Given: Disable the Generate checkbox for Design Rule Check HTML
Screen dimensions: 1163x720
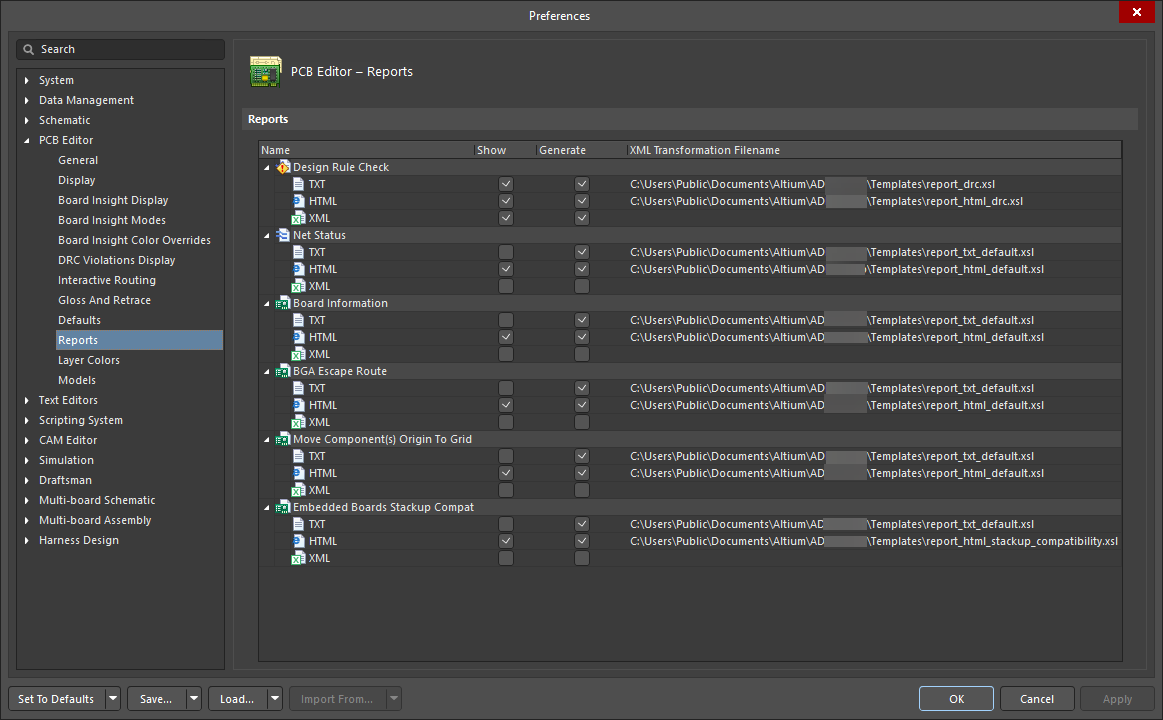Looking at the screenshot, I should pos(581,200).
